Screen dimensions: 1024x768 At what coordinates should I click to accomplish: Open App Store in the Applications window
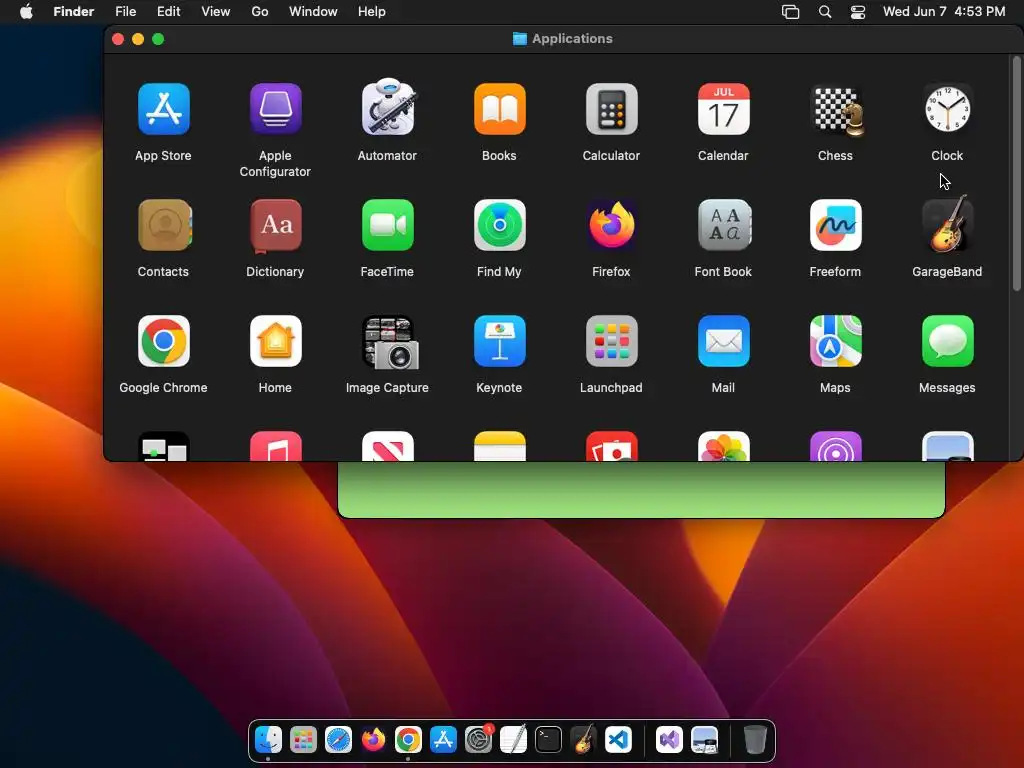[163, 109]
